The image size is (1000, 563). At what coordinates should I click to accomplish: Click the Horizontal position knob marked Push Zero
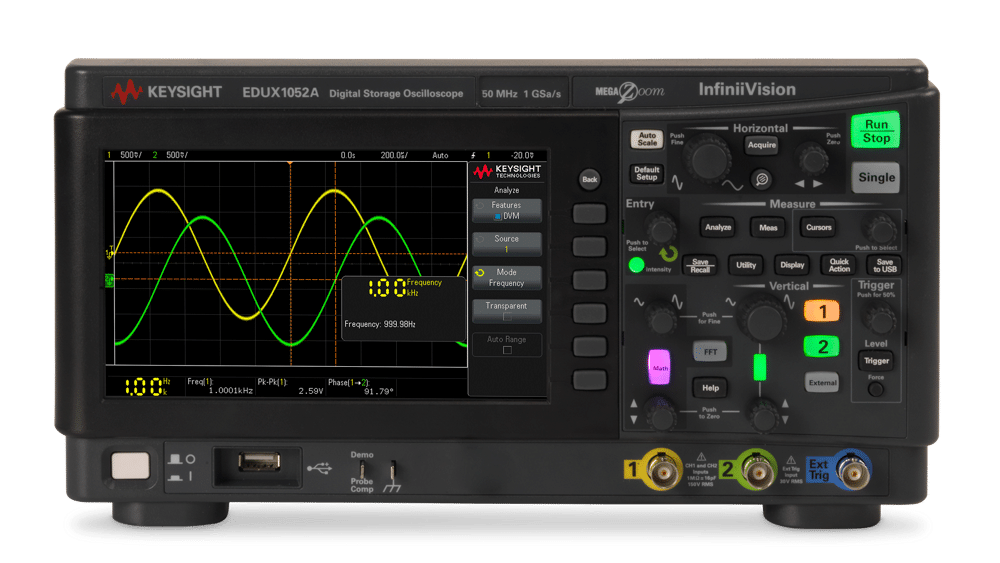tap(813, 160)
